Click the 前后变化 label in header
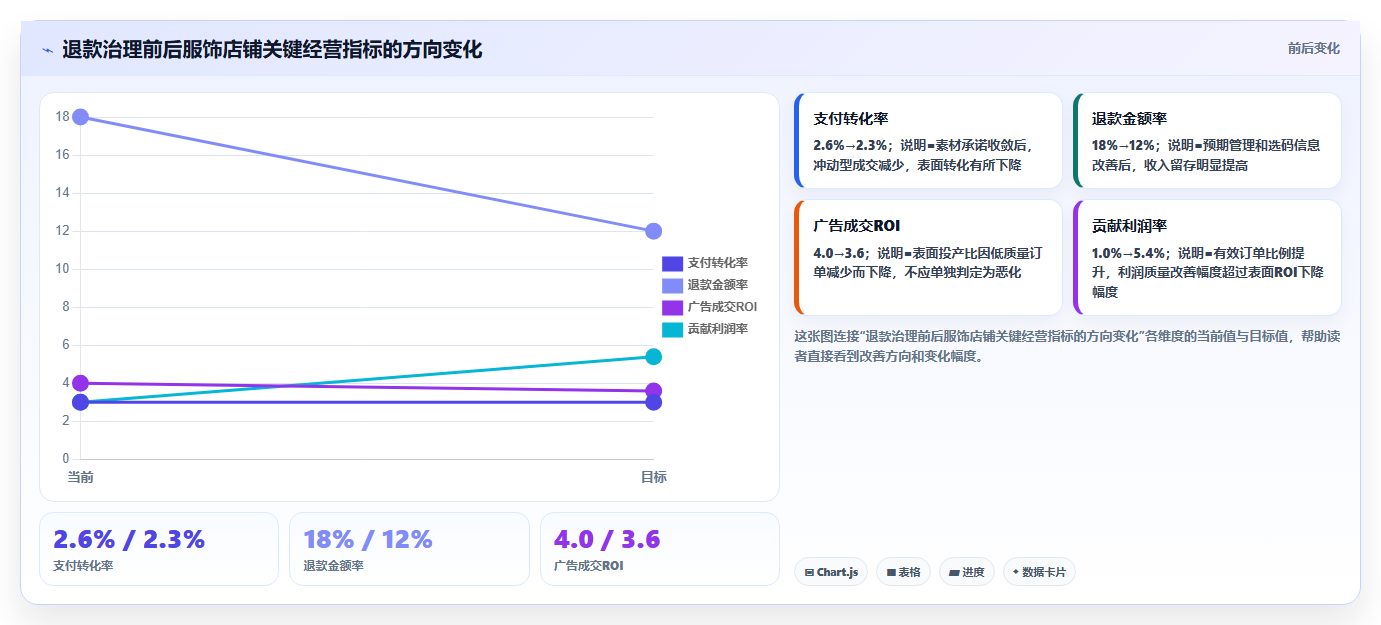The image size is (1381, 625). [x=1313, y=48]
